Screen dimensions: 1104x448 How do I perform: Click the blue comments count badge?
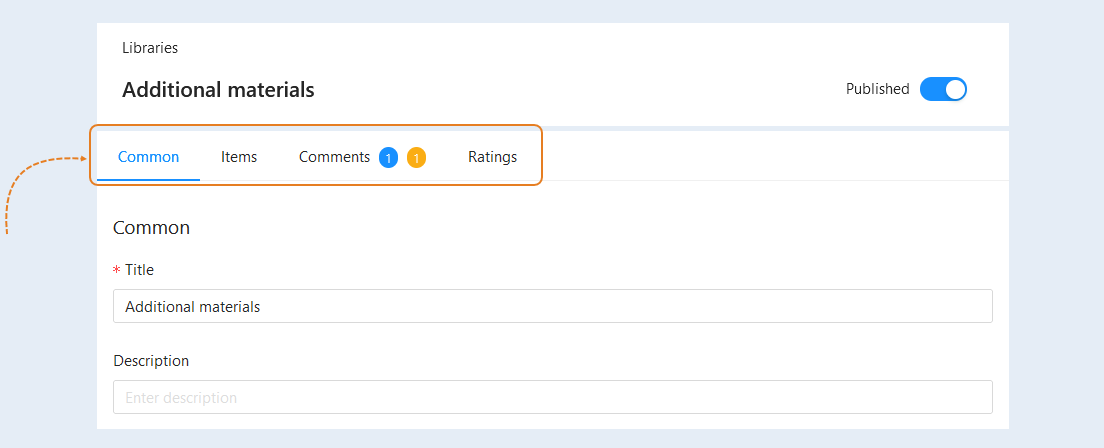(x=389, y=158)
